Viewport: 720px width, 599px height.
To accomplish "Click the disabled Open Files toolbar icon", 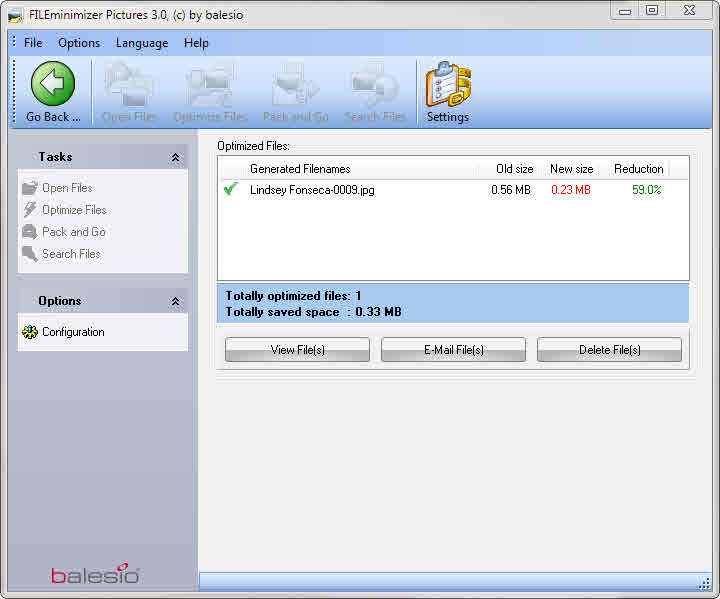I will point(129,85).
